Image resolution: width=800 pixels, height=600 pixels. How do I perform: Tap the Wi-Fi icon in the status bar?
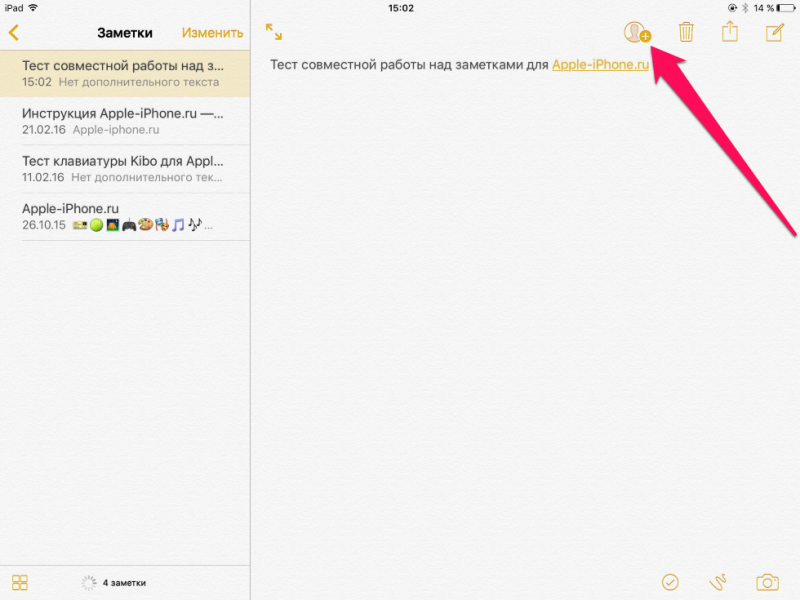point(33,8)
